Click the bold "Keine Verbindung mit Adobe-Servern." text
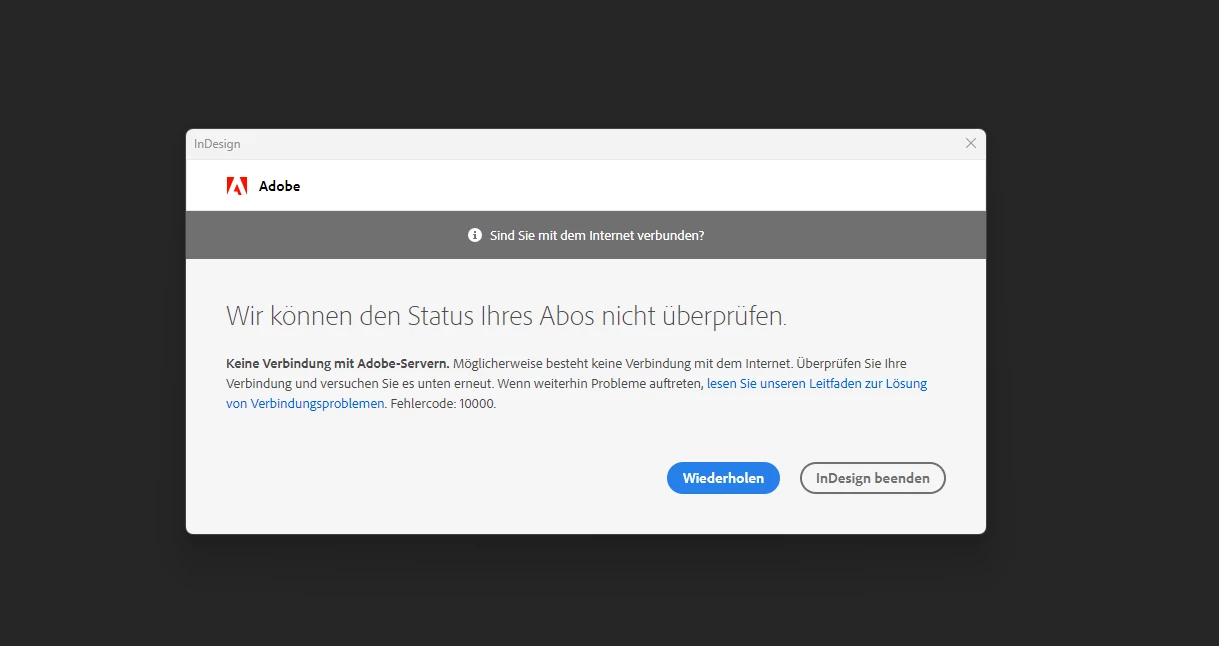 tap(338, 363)
